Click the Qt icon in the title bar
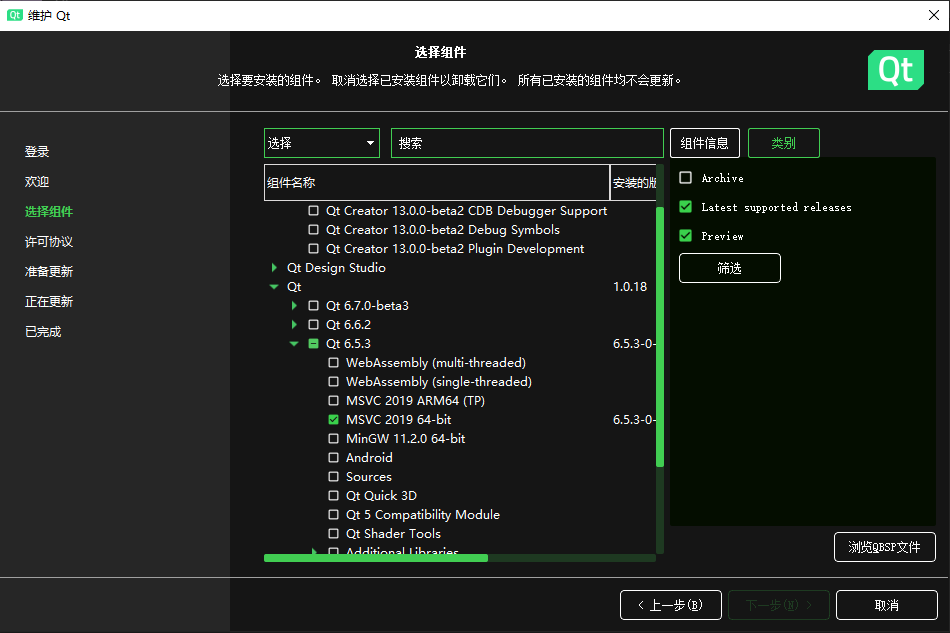Viewport: 950px width, 633px height. click(15, 15)
